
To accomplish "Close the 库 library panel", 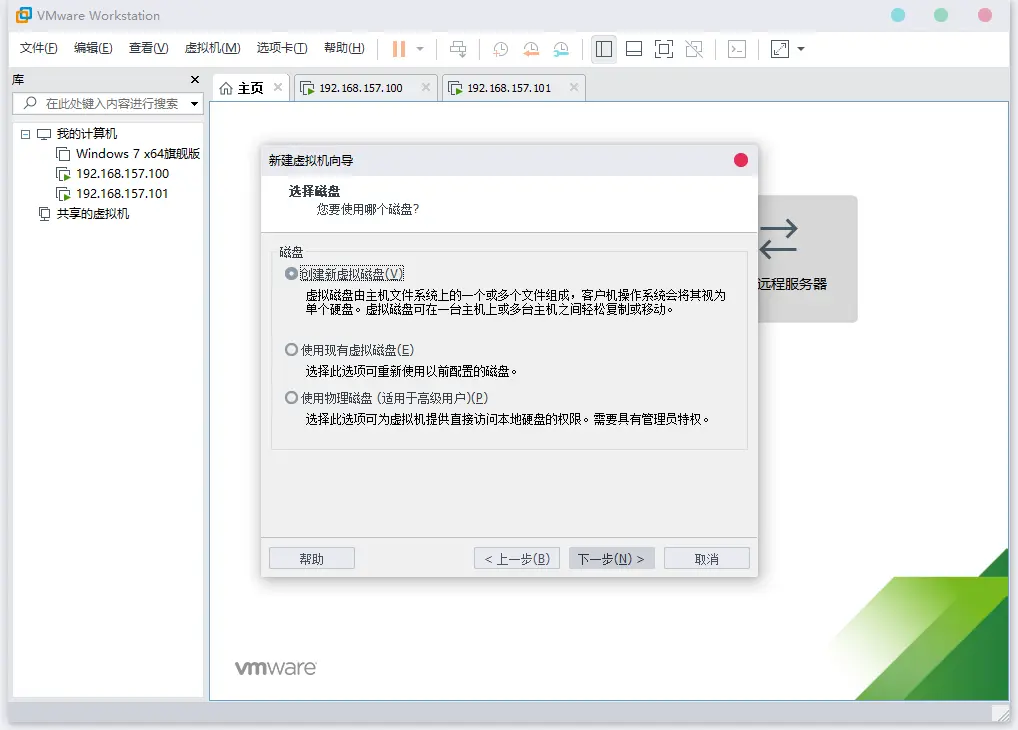I will tap(195, 79).
